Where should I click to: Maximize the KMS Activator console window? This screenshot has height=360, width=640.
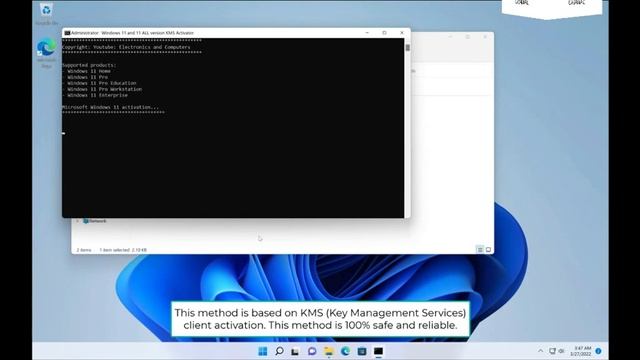[x=384, y=33]
